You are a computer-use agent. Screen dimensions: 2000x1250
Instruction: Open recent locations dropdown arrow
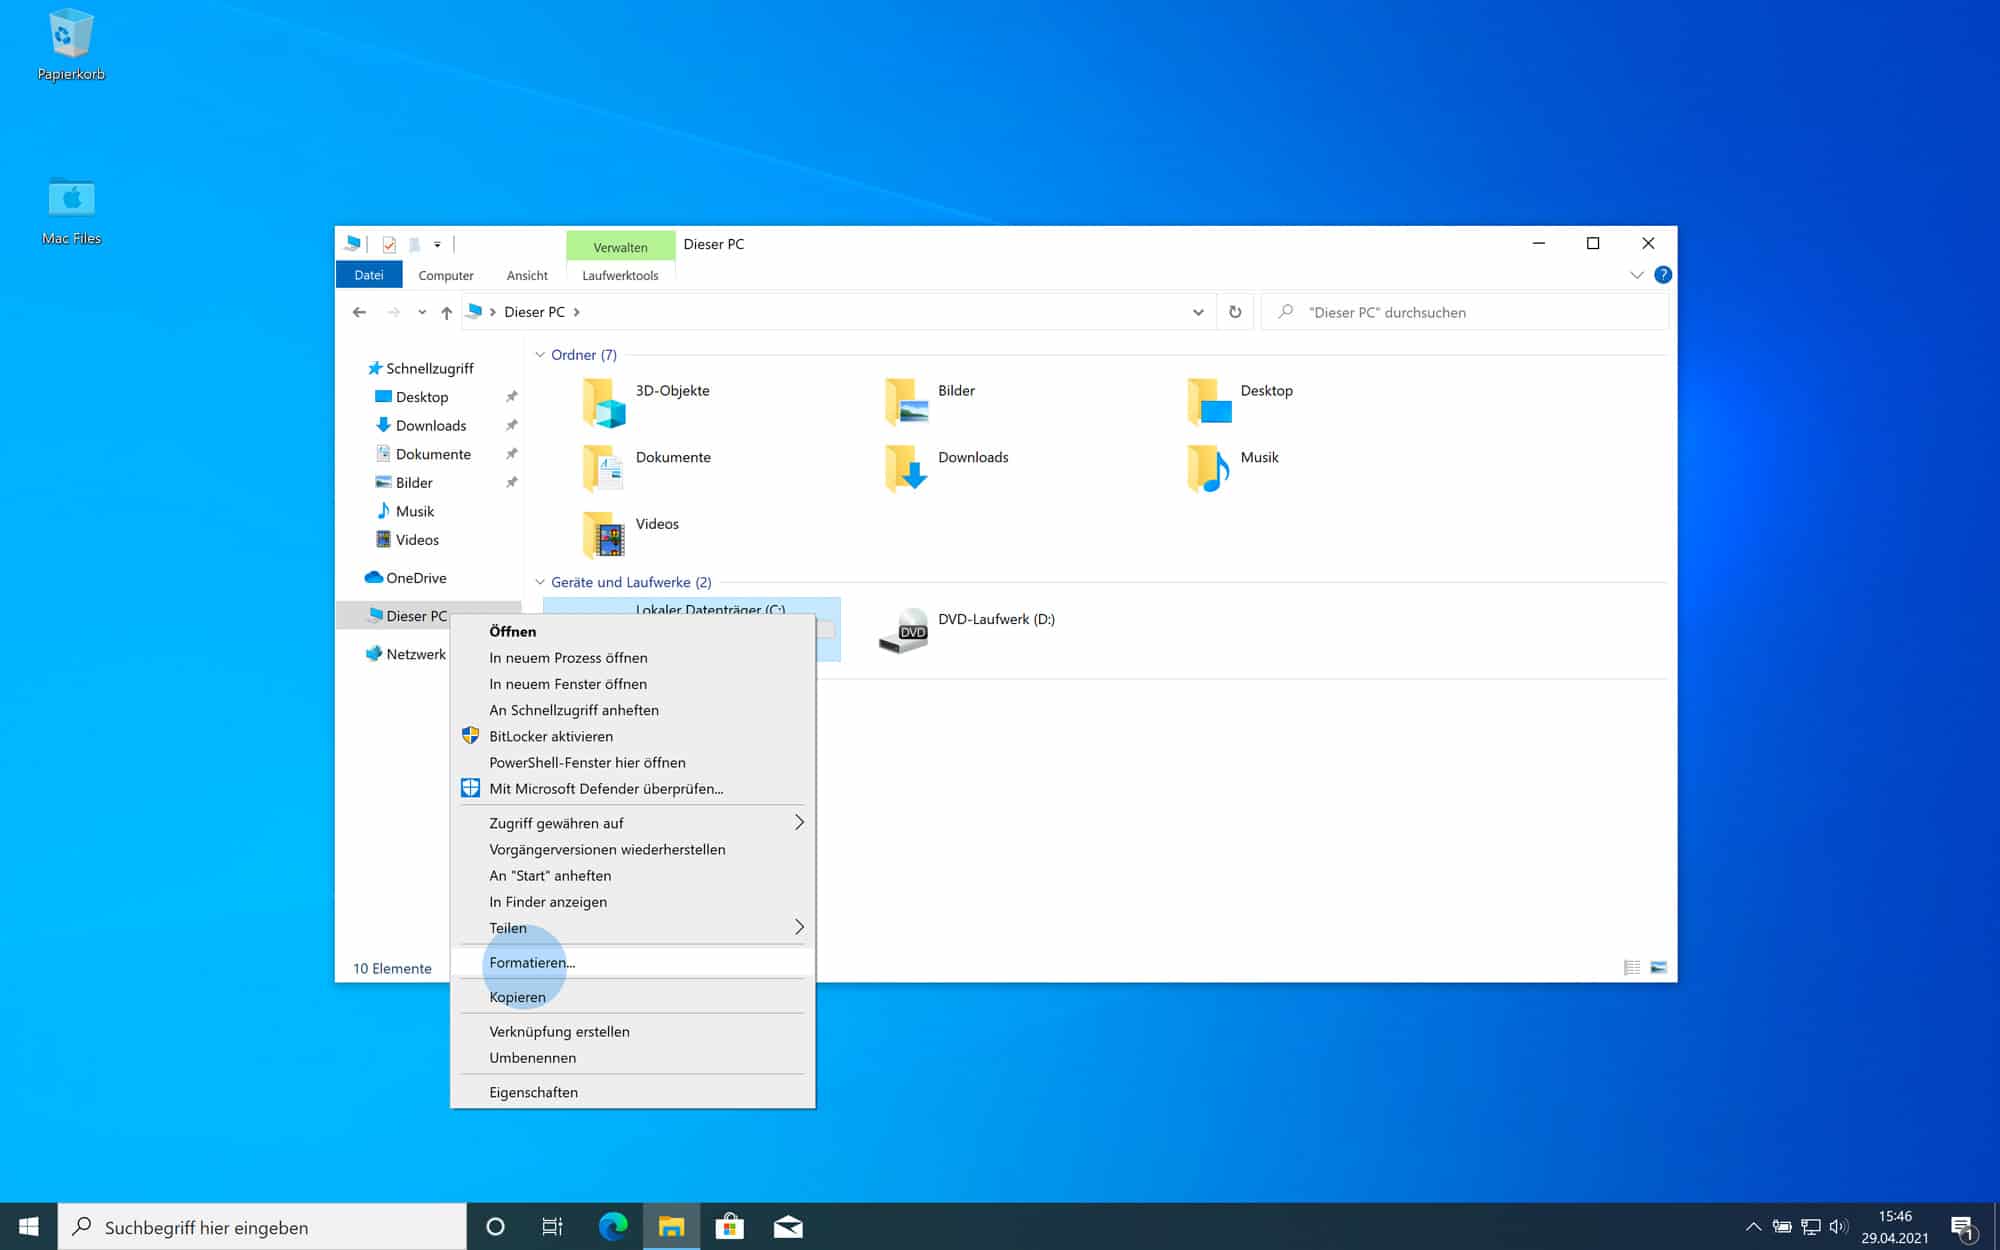[x=422, y=312]
